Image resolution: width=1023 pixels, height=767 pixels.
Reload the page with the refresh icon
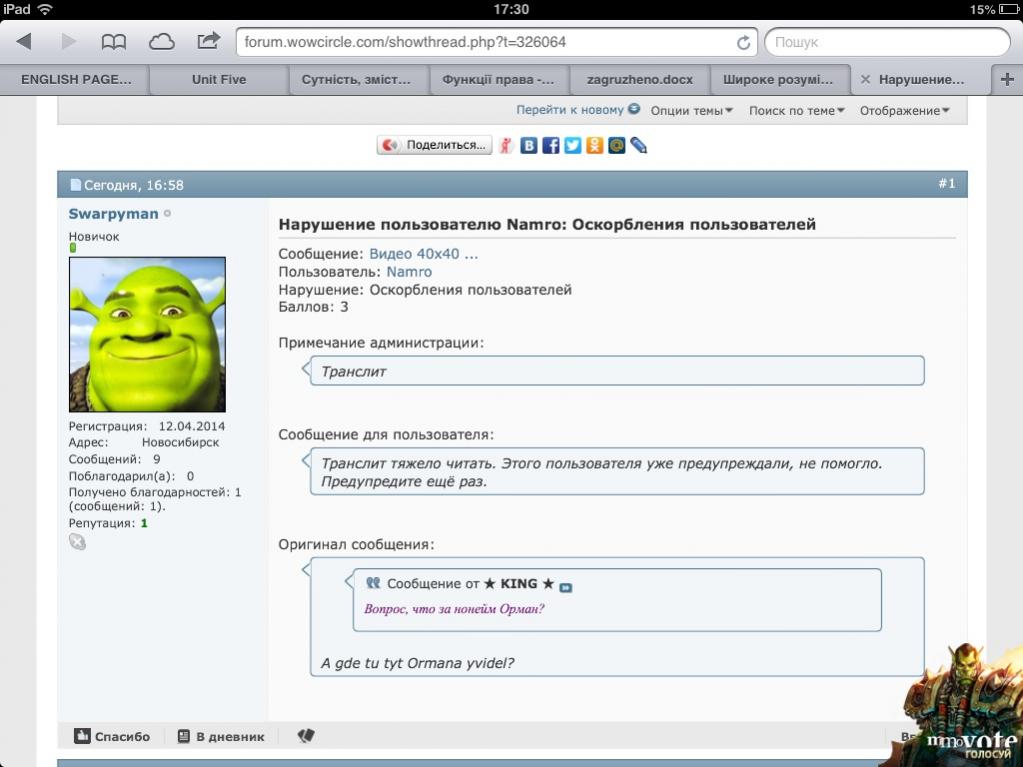pyautogui.click(x=743, y=43)
